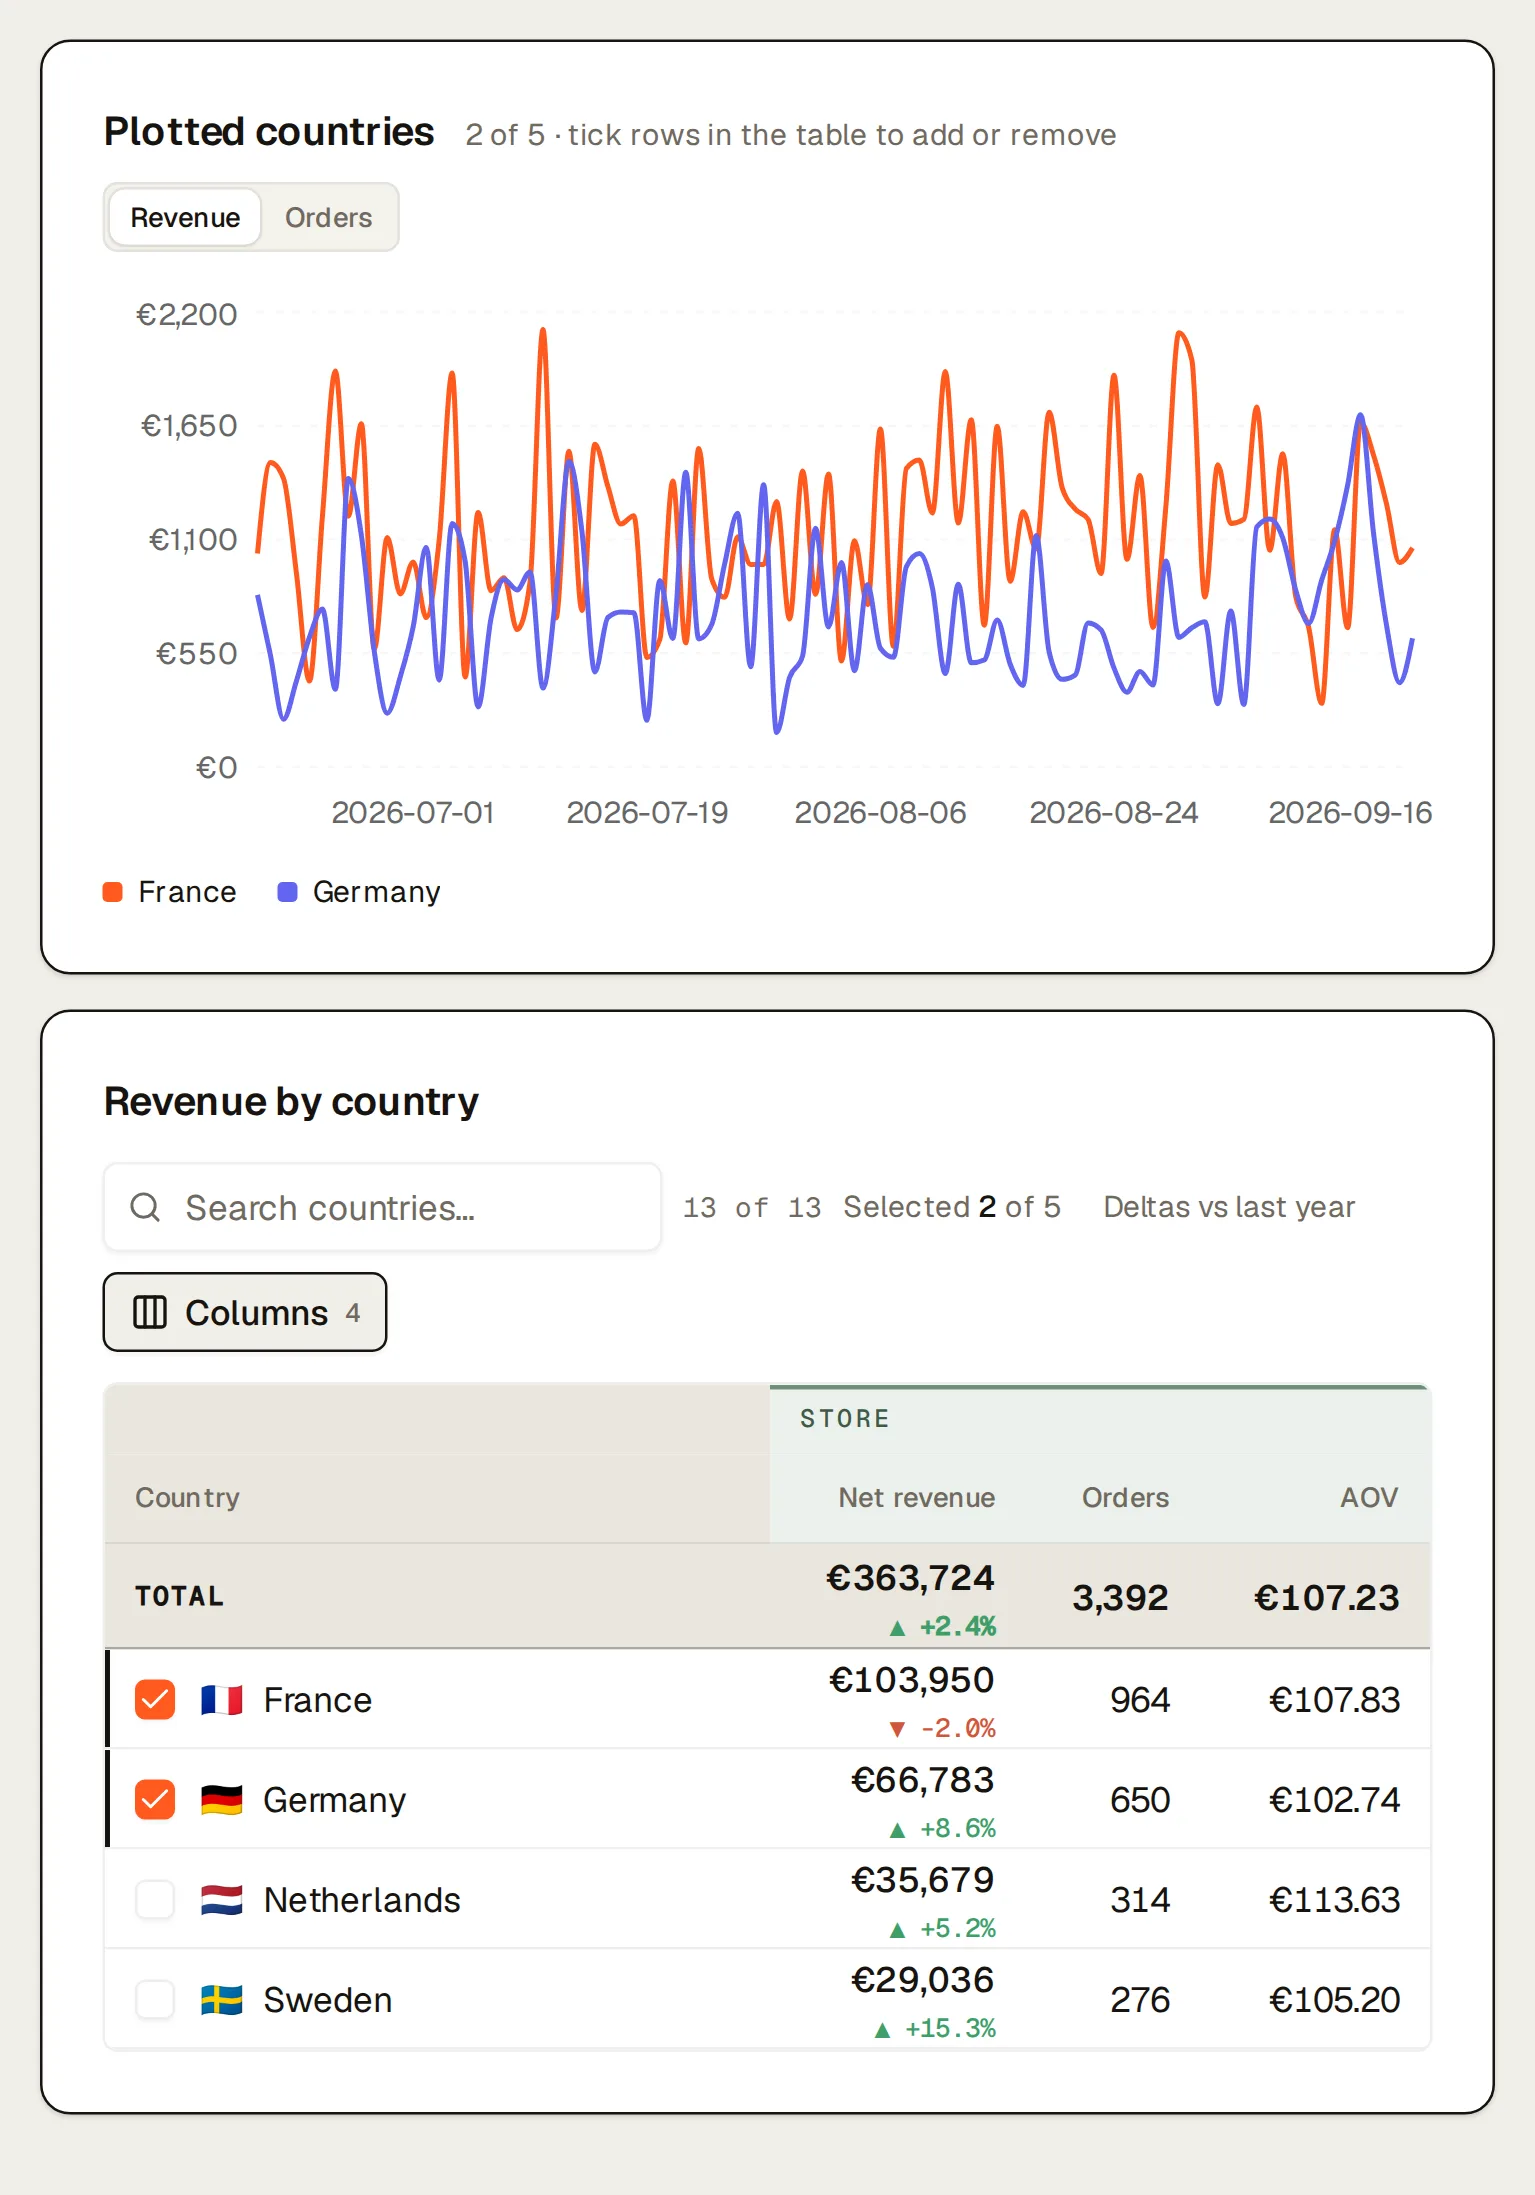
Task: Switch to the Revenue chart tab
Action: pyautogui.click(x=185, y=217)
